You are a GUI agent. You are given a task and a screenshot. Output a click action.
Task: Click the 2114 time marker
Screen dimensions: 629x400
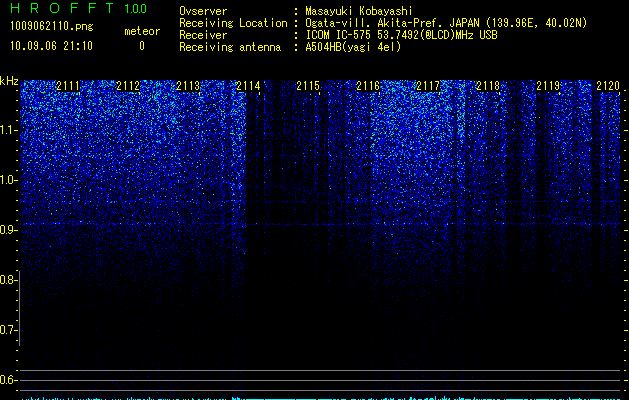248,86
